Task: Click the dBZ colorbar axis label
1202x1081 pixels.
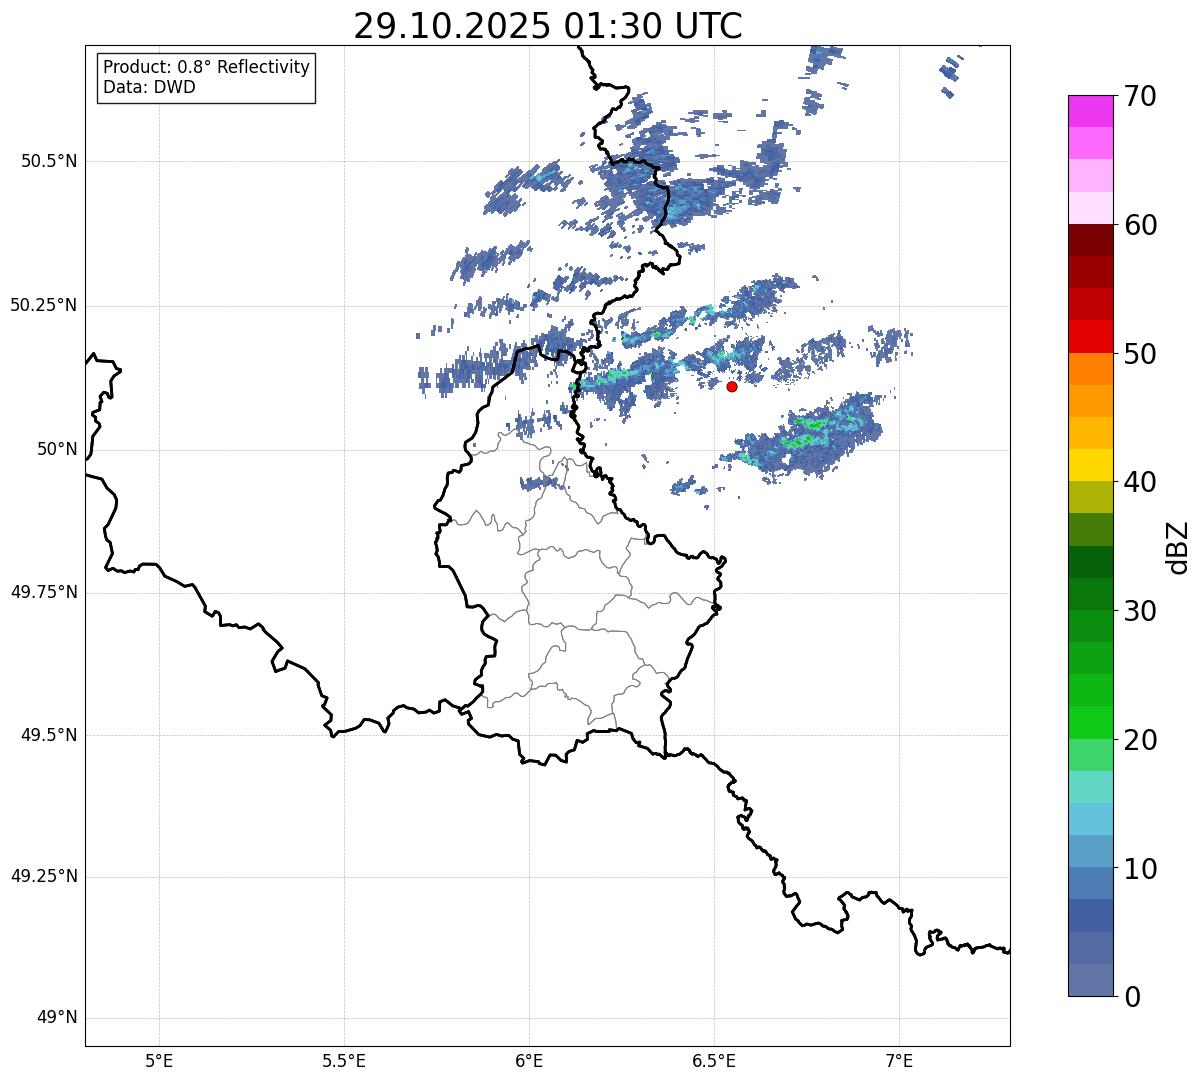Action: coord(1178,547)
